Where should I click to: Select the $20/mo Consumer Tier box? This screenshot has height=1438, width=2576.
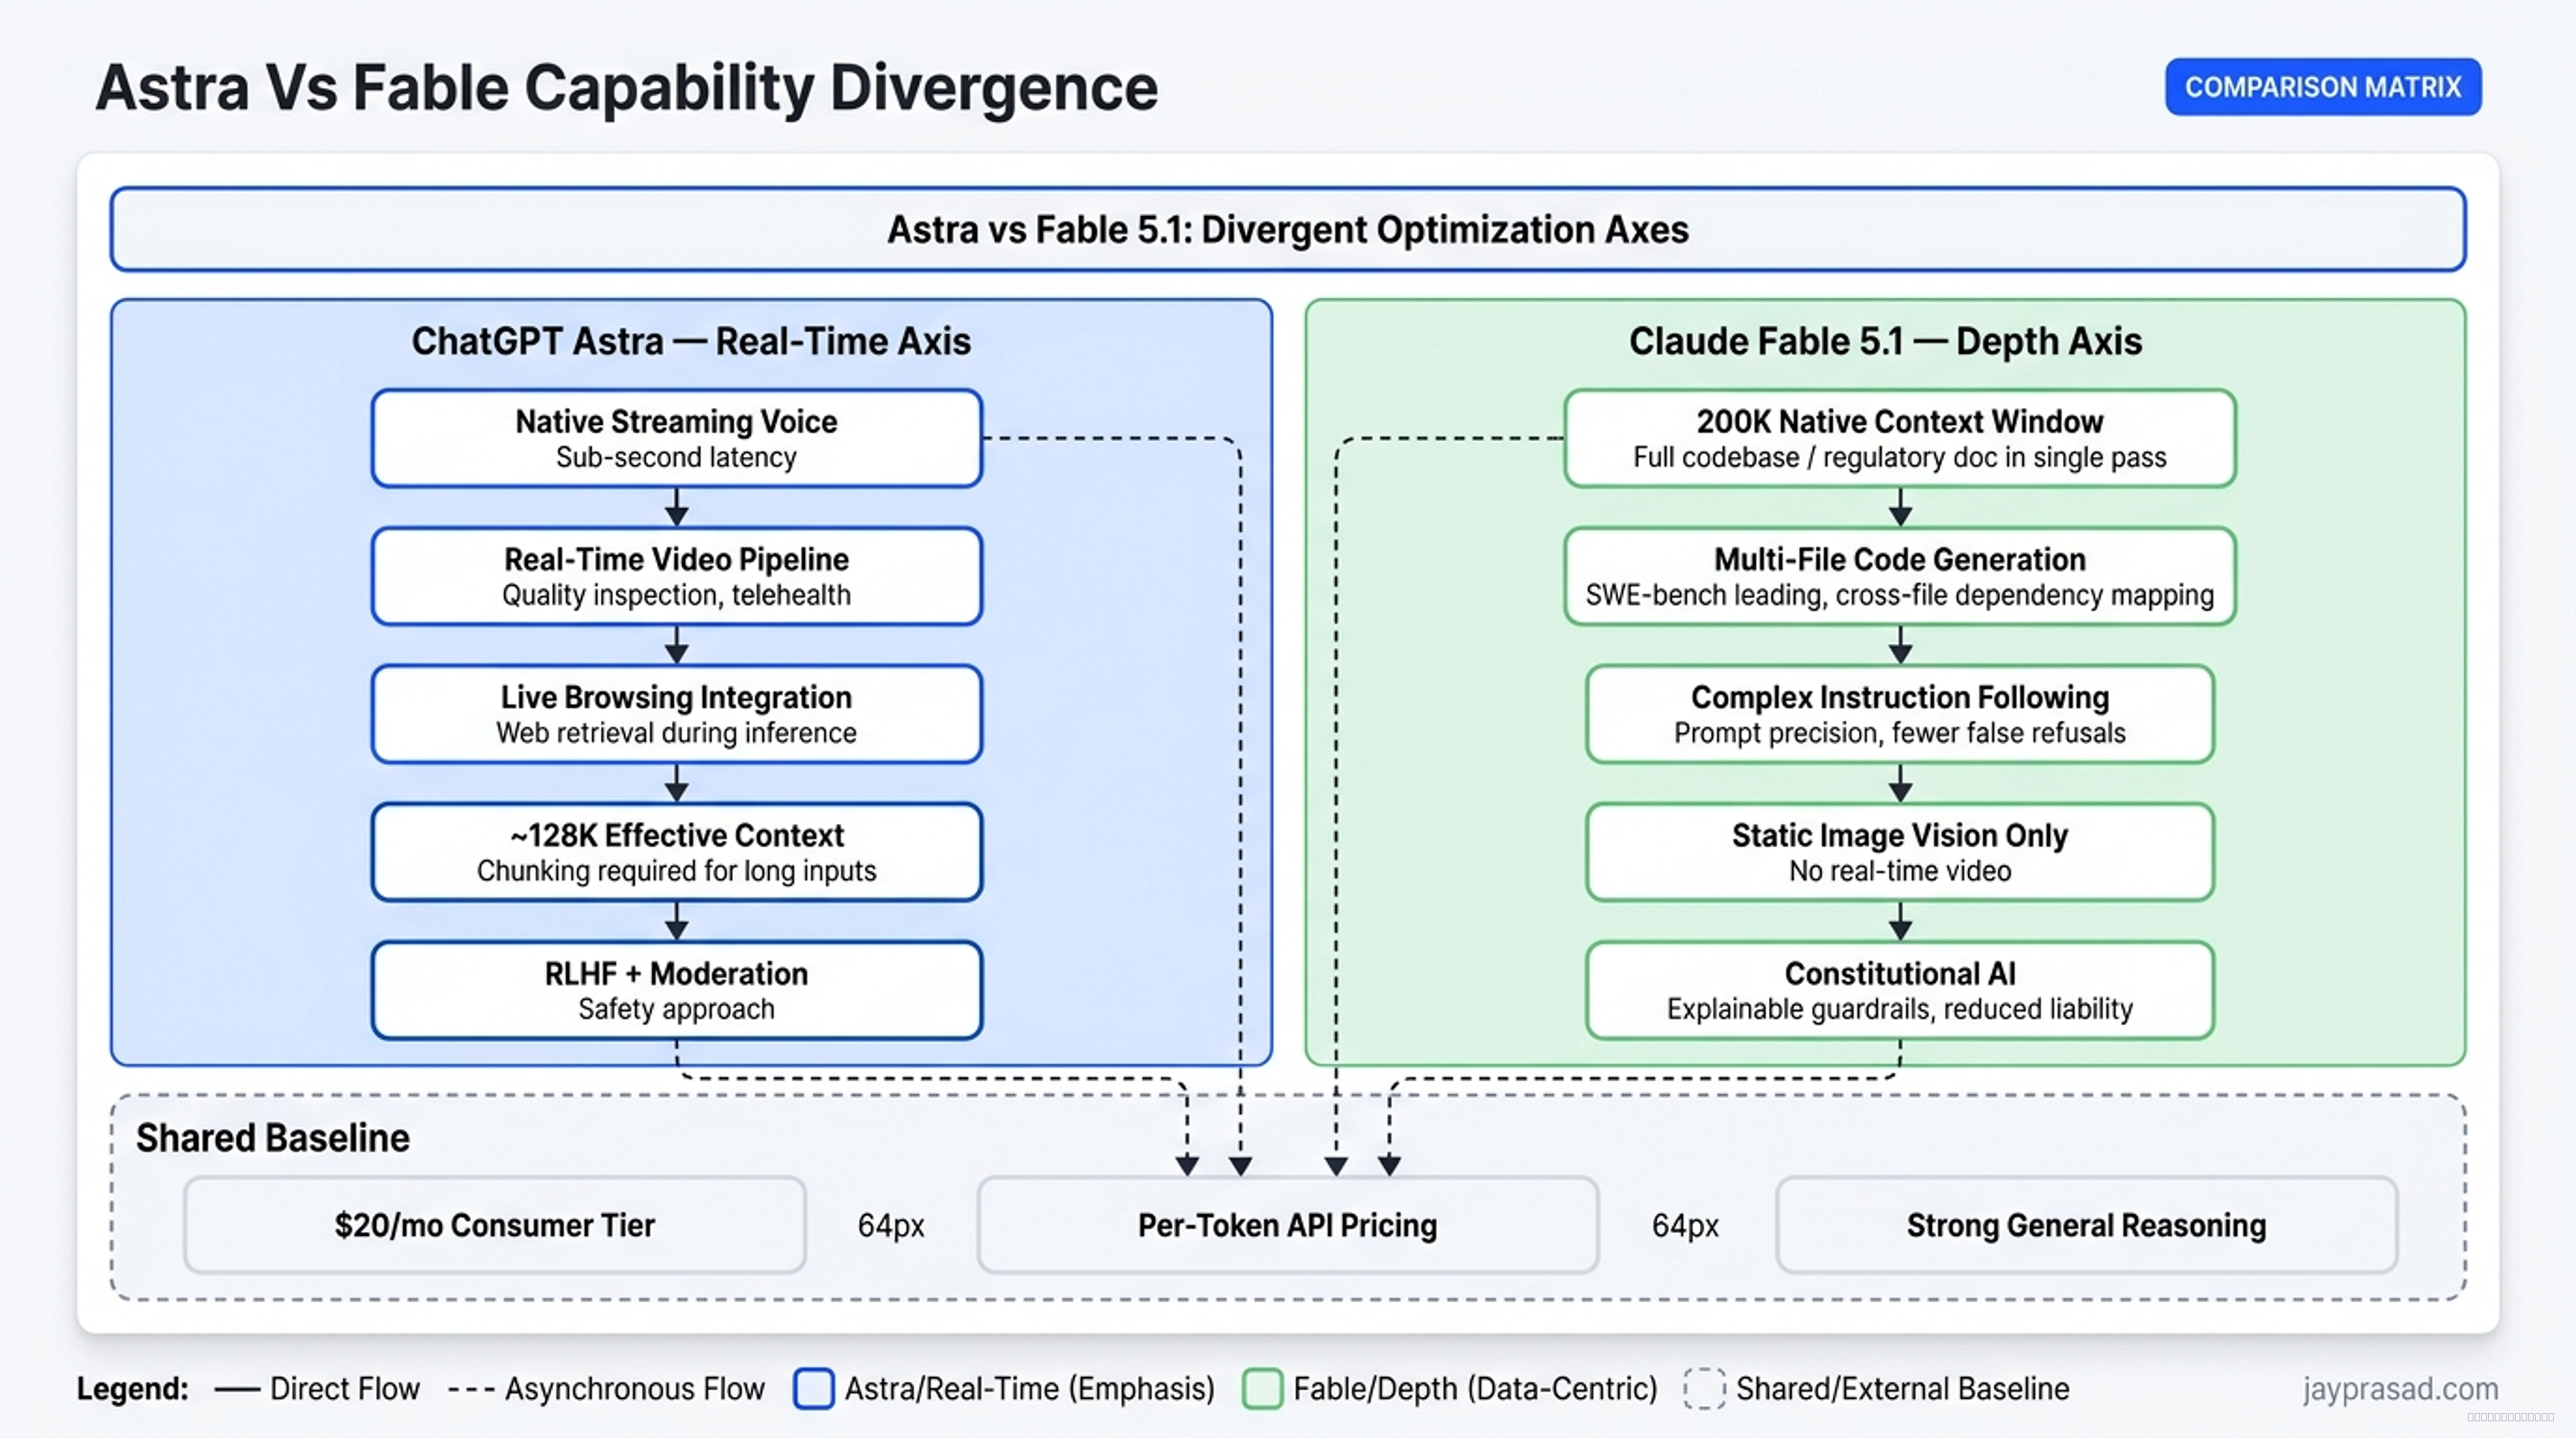[495, 1225]
